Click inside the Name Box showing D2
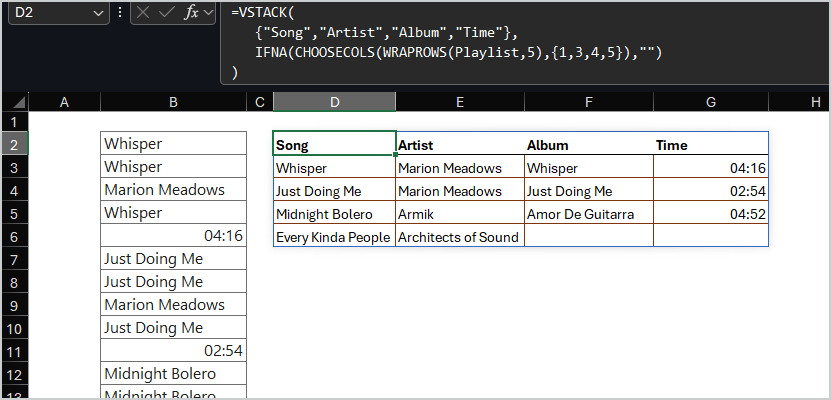The image size is (831, 400). (51, 13)
